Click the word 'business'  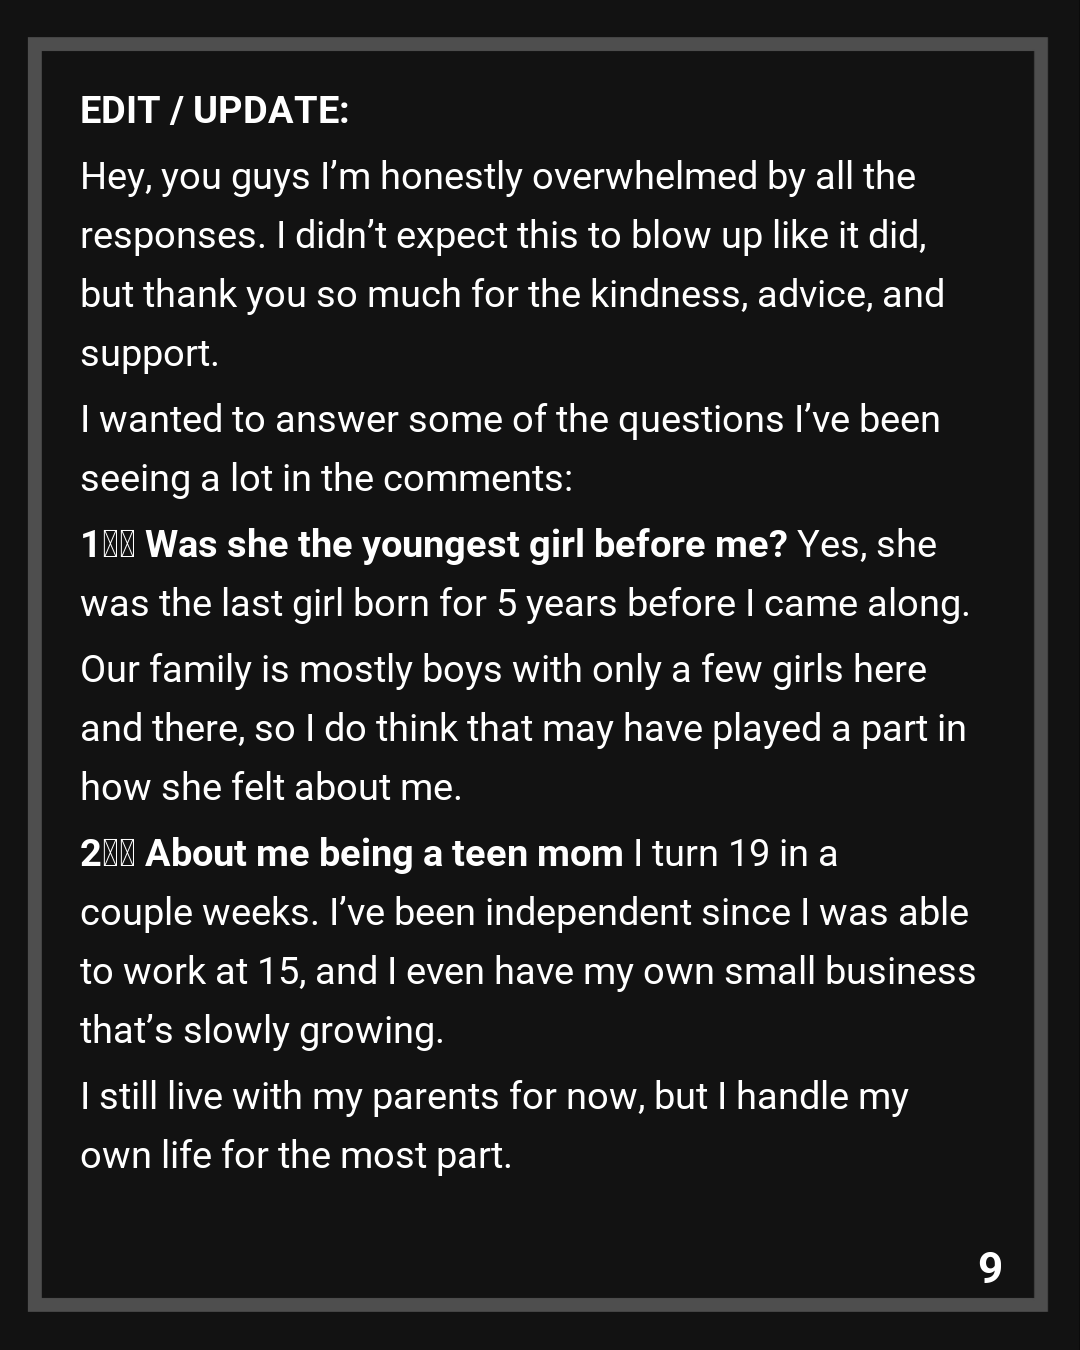pos(900,972)
